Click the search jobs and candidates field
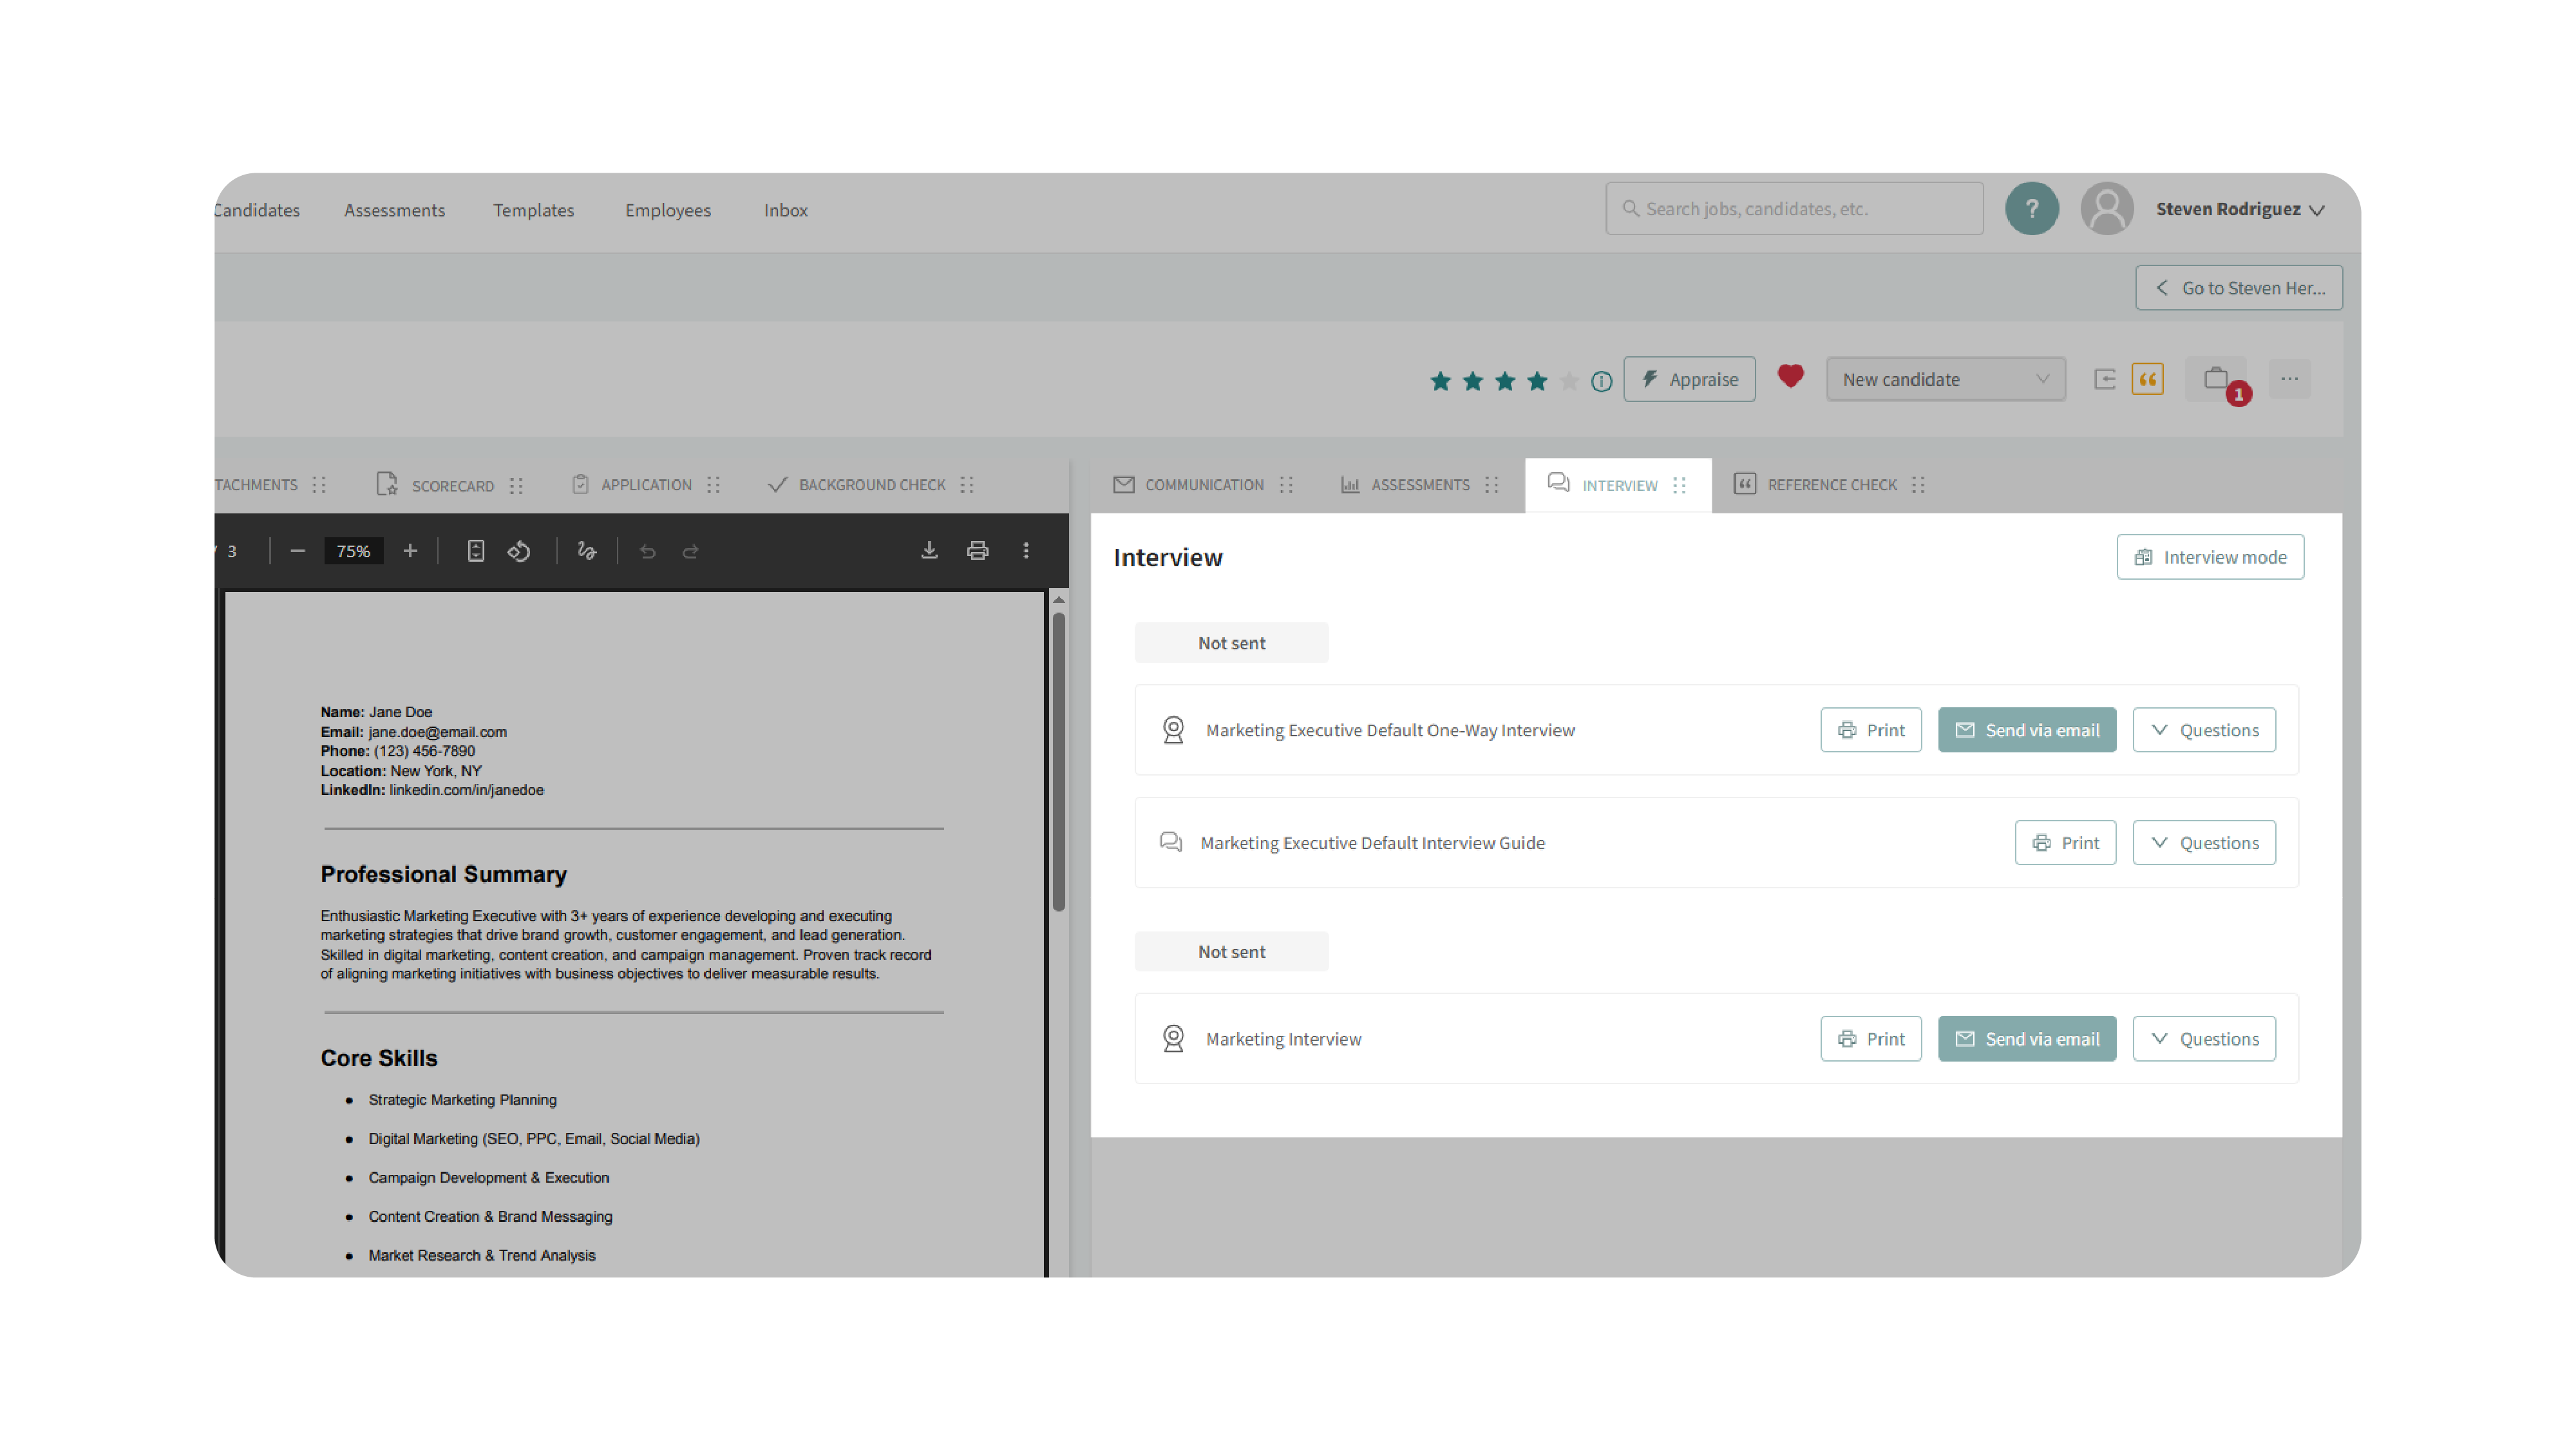 (x=1795, y=209)
